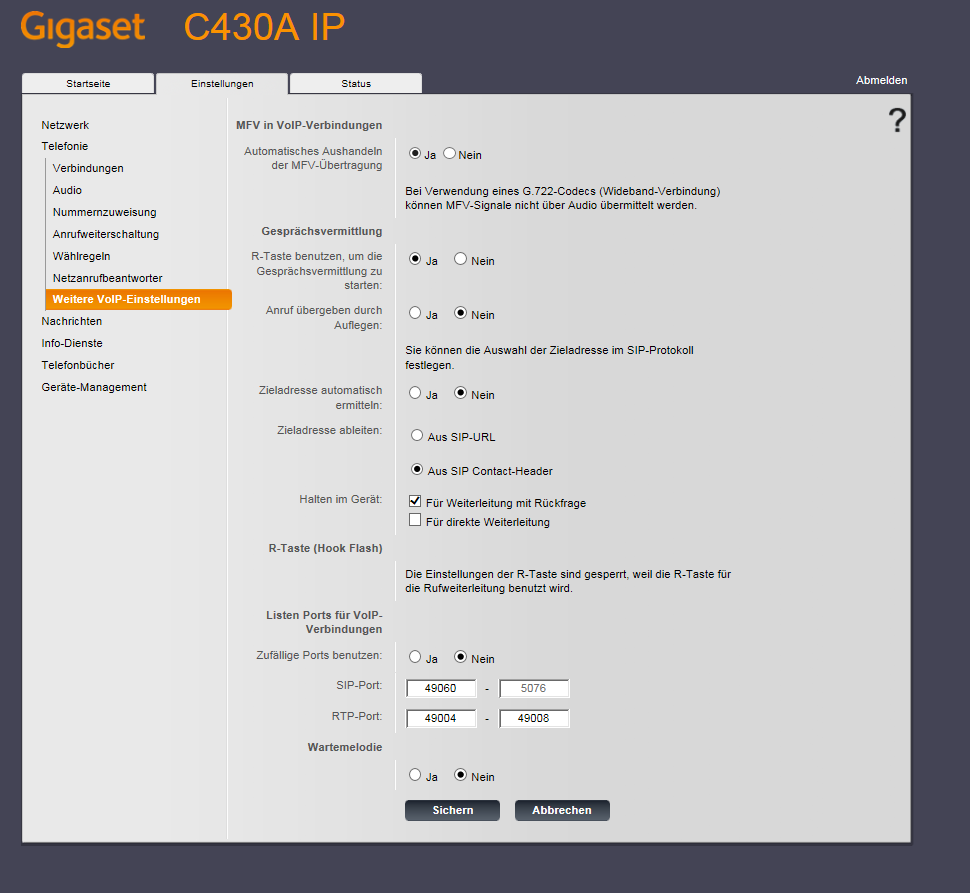Open Anrufweiterschaltung settings
Screen dimensions: 970x893
click(106, 234)
